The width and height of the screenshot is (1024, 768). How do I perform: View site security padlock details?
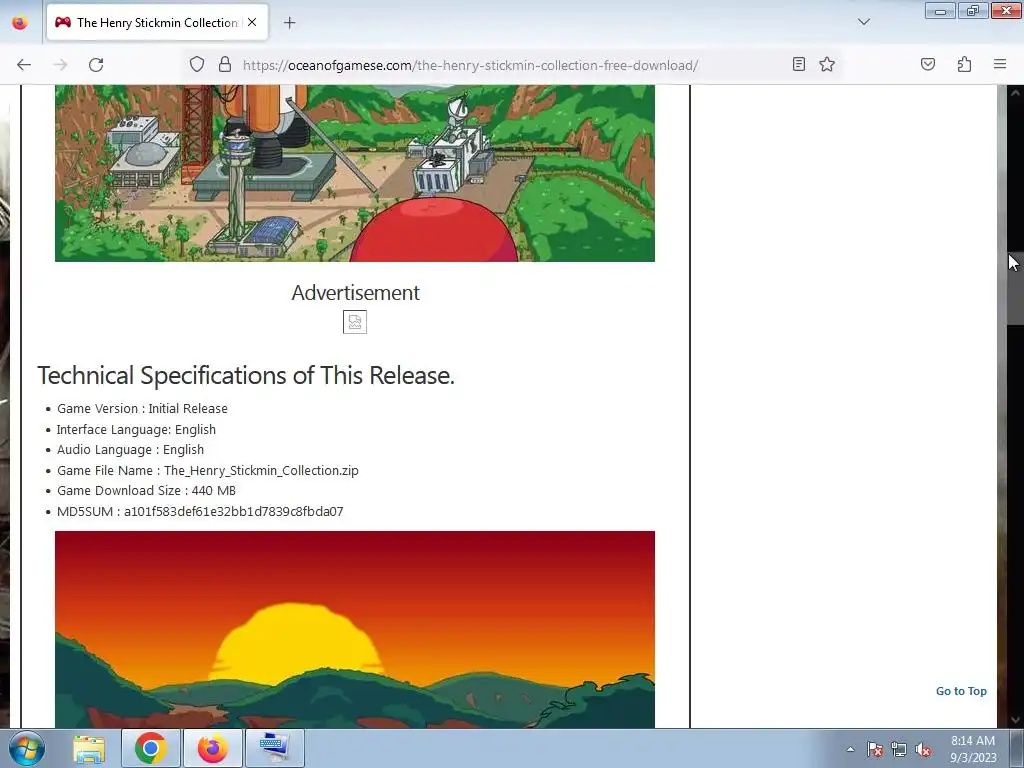(x=225, y=64)
